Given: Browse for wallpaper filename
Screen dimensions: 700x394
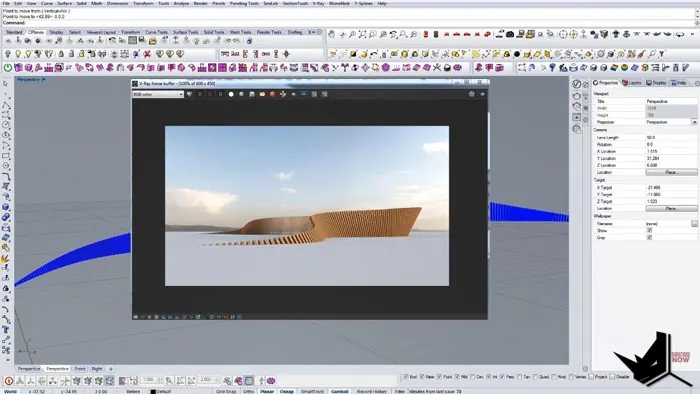Looking at the screenshot, I should 694,224.
